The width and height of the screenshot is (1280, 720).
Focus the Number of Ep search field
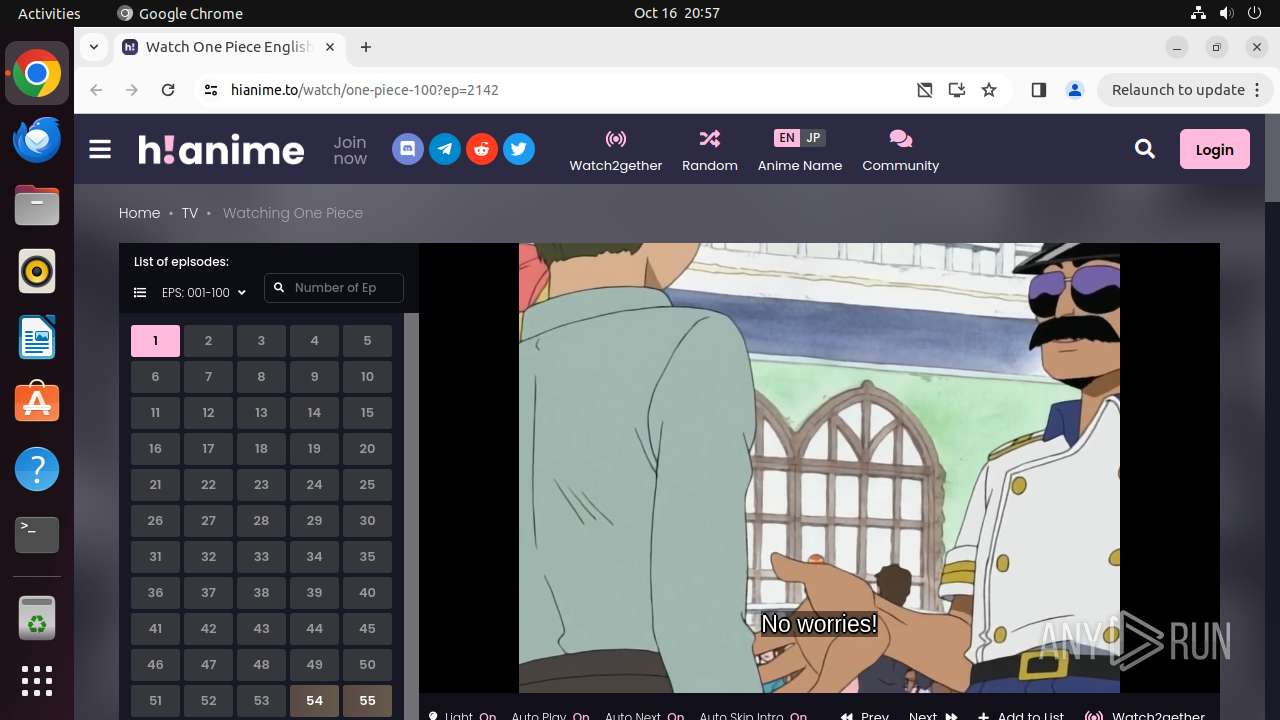(334, 288)
